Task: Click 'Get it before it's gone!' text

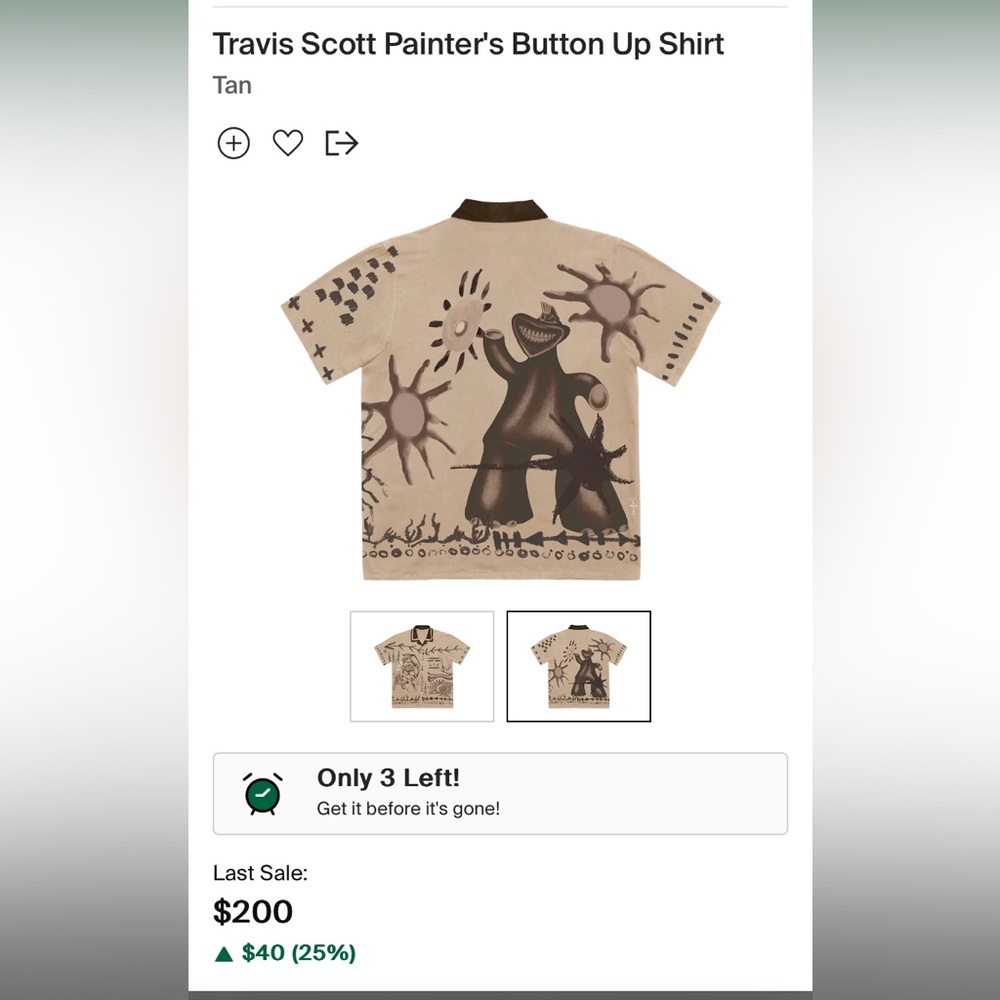Action: 410,808
